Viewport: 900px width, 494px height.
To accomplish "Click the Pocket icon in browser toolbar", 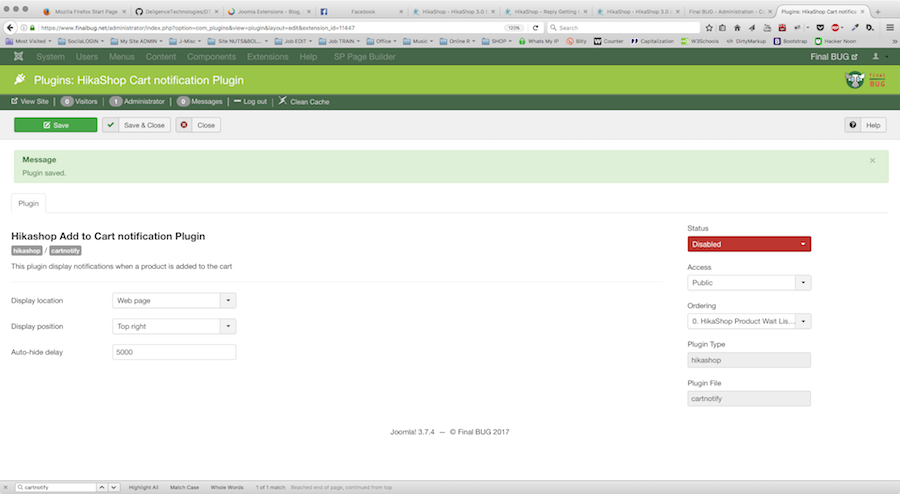I will pyautogui.click(x=820, y=28).
